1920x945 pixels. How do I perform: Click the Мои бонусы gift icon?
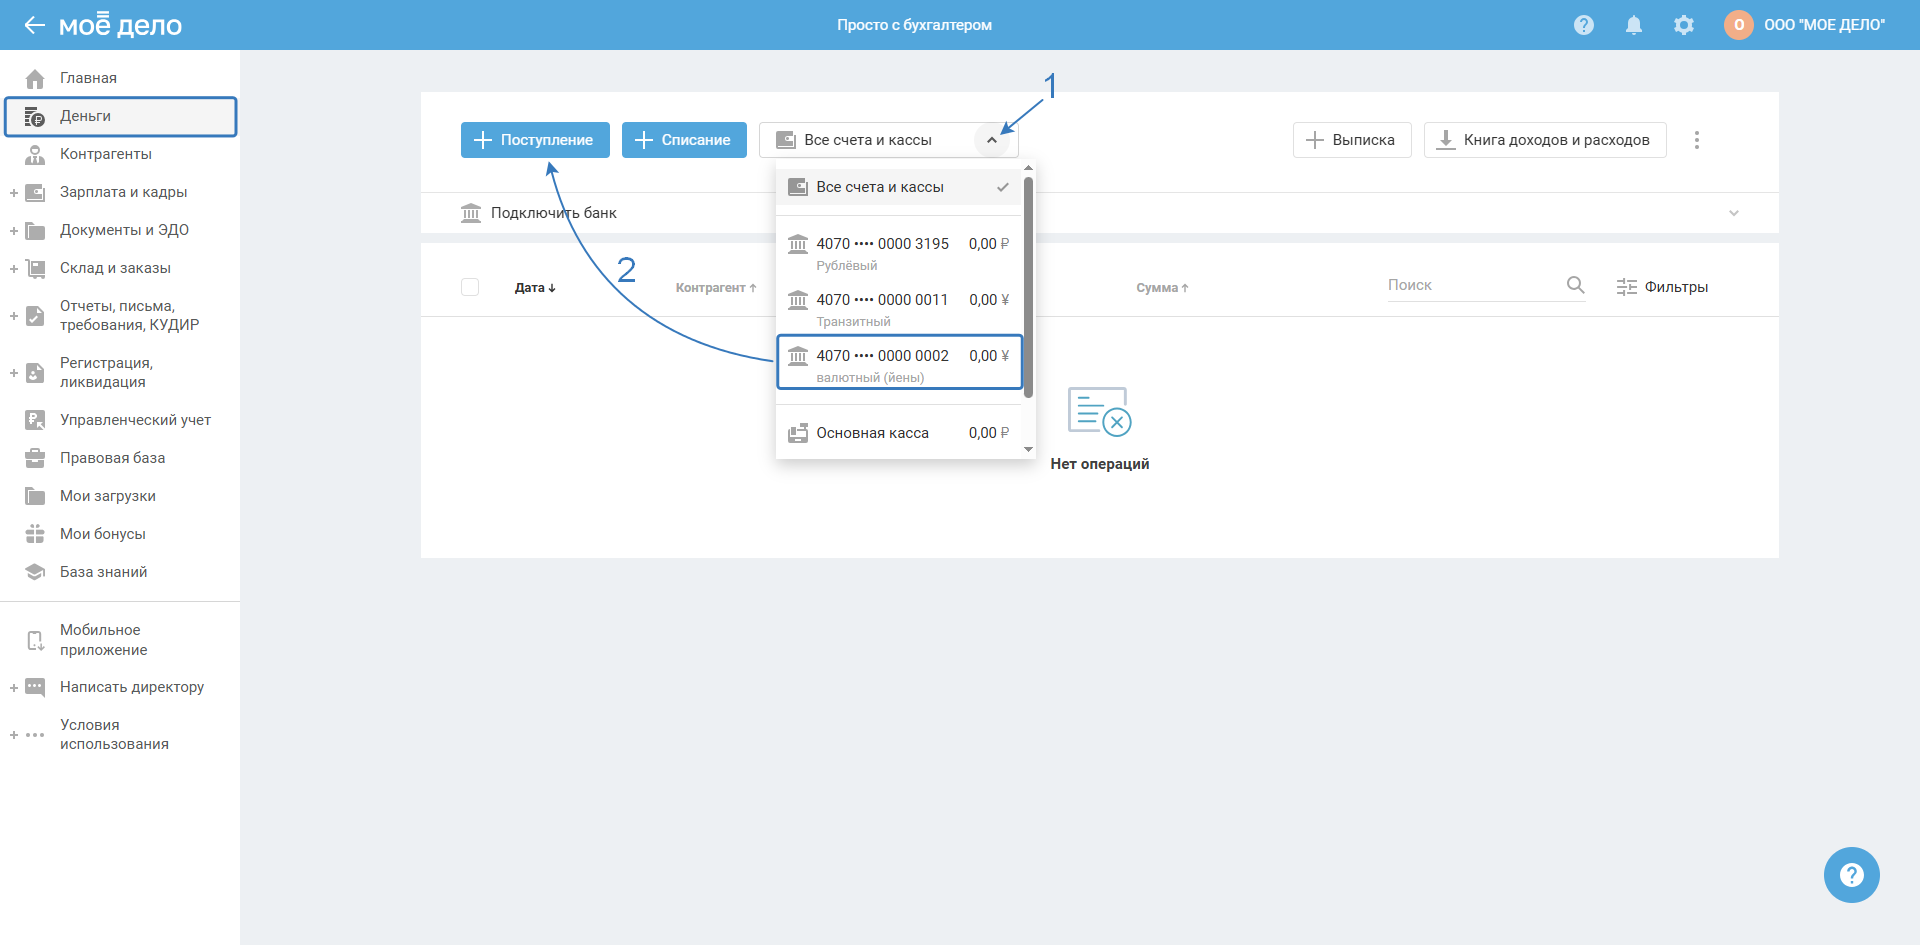point(35,534)
